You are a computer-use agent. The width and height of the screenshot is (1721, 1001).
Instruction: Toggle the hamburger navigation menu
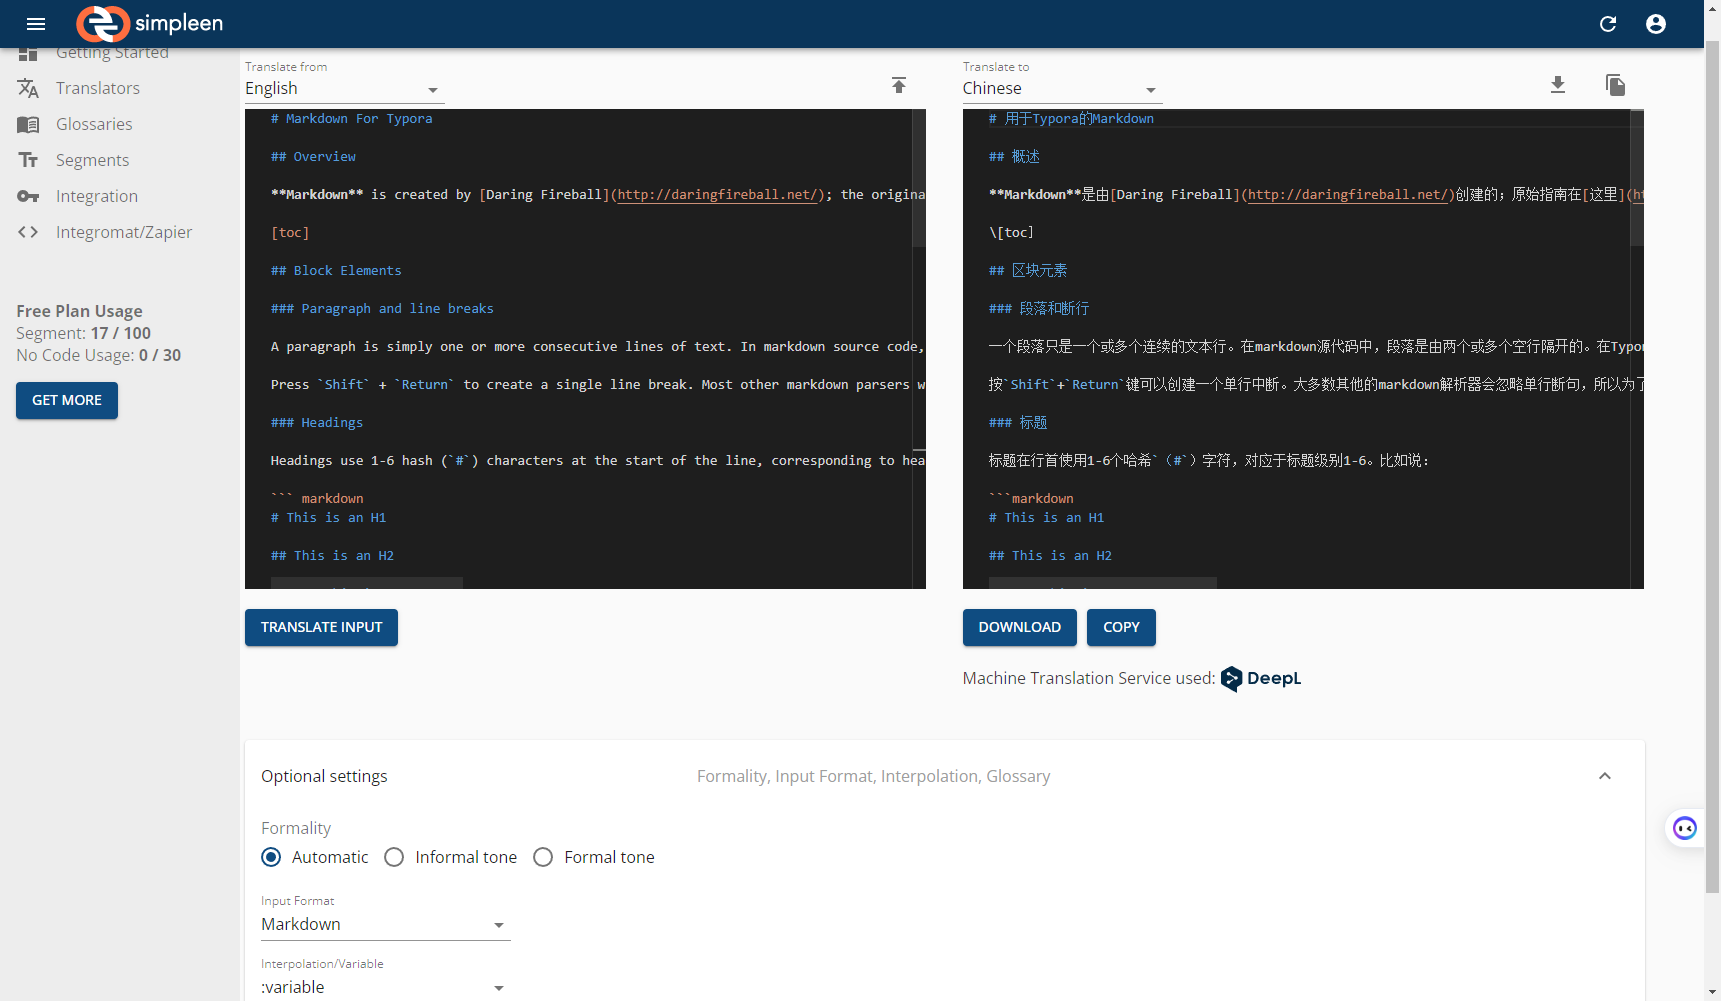pyautogui.click(x=36, y=23)
